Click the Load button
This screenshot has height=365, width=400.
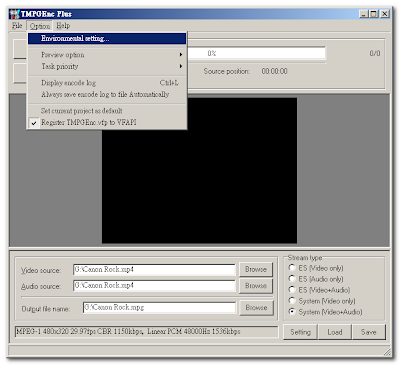pos(335,332)
